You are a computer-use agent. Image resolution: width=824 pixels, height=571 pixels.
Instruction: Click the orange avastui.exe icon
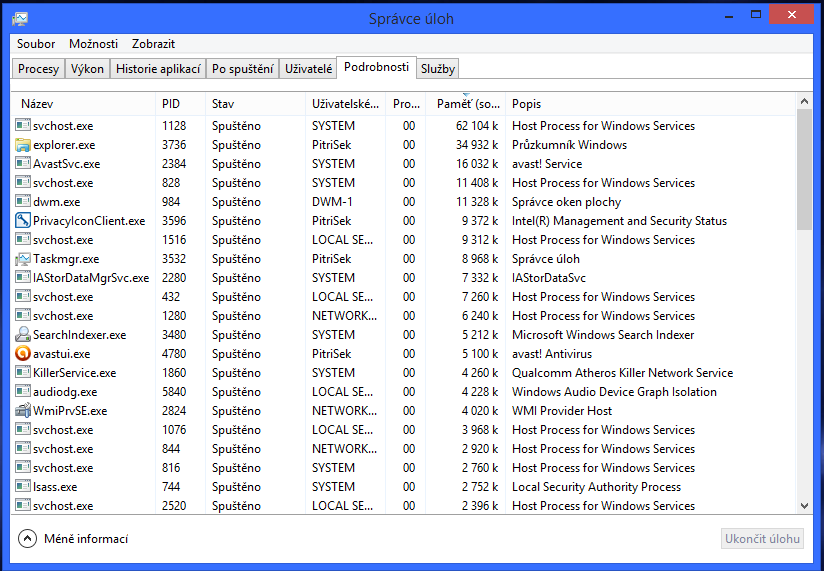23,354
